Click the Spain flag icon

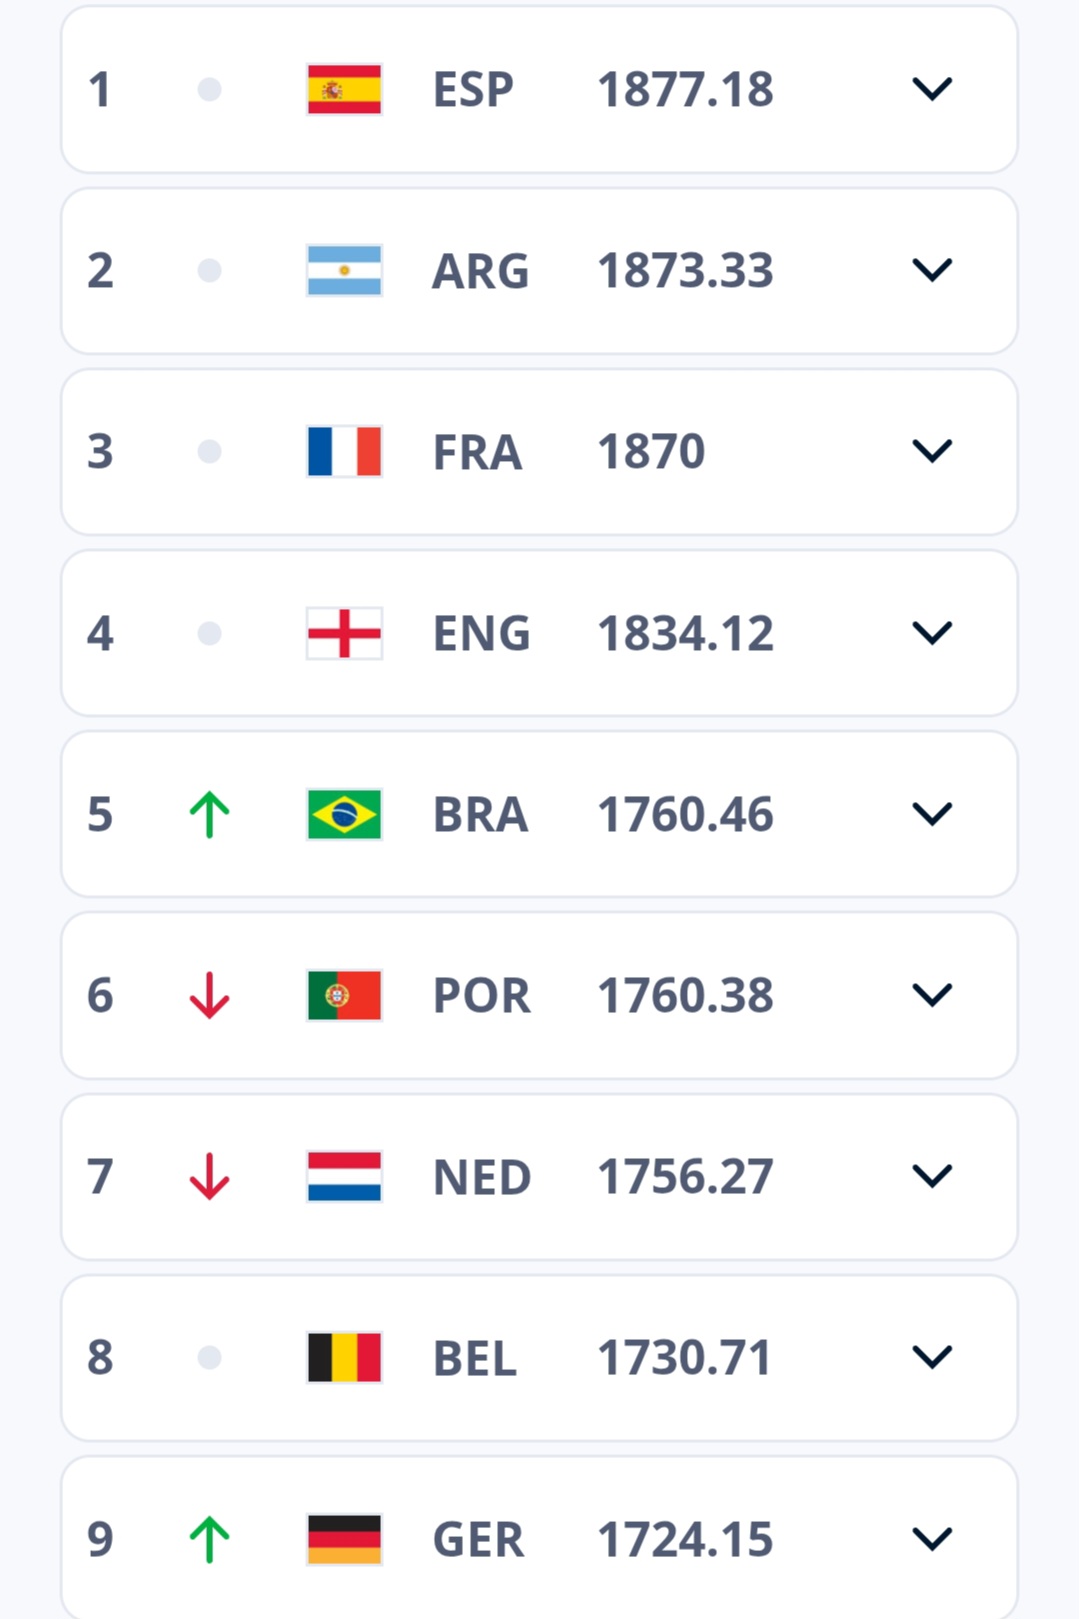pyautogui.click(x=344, y=90)
